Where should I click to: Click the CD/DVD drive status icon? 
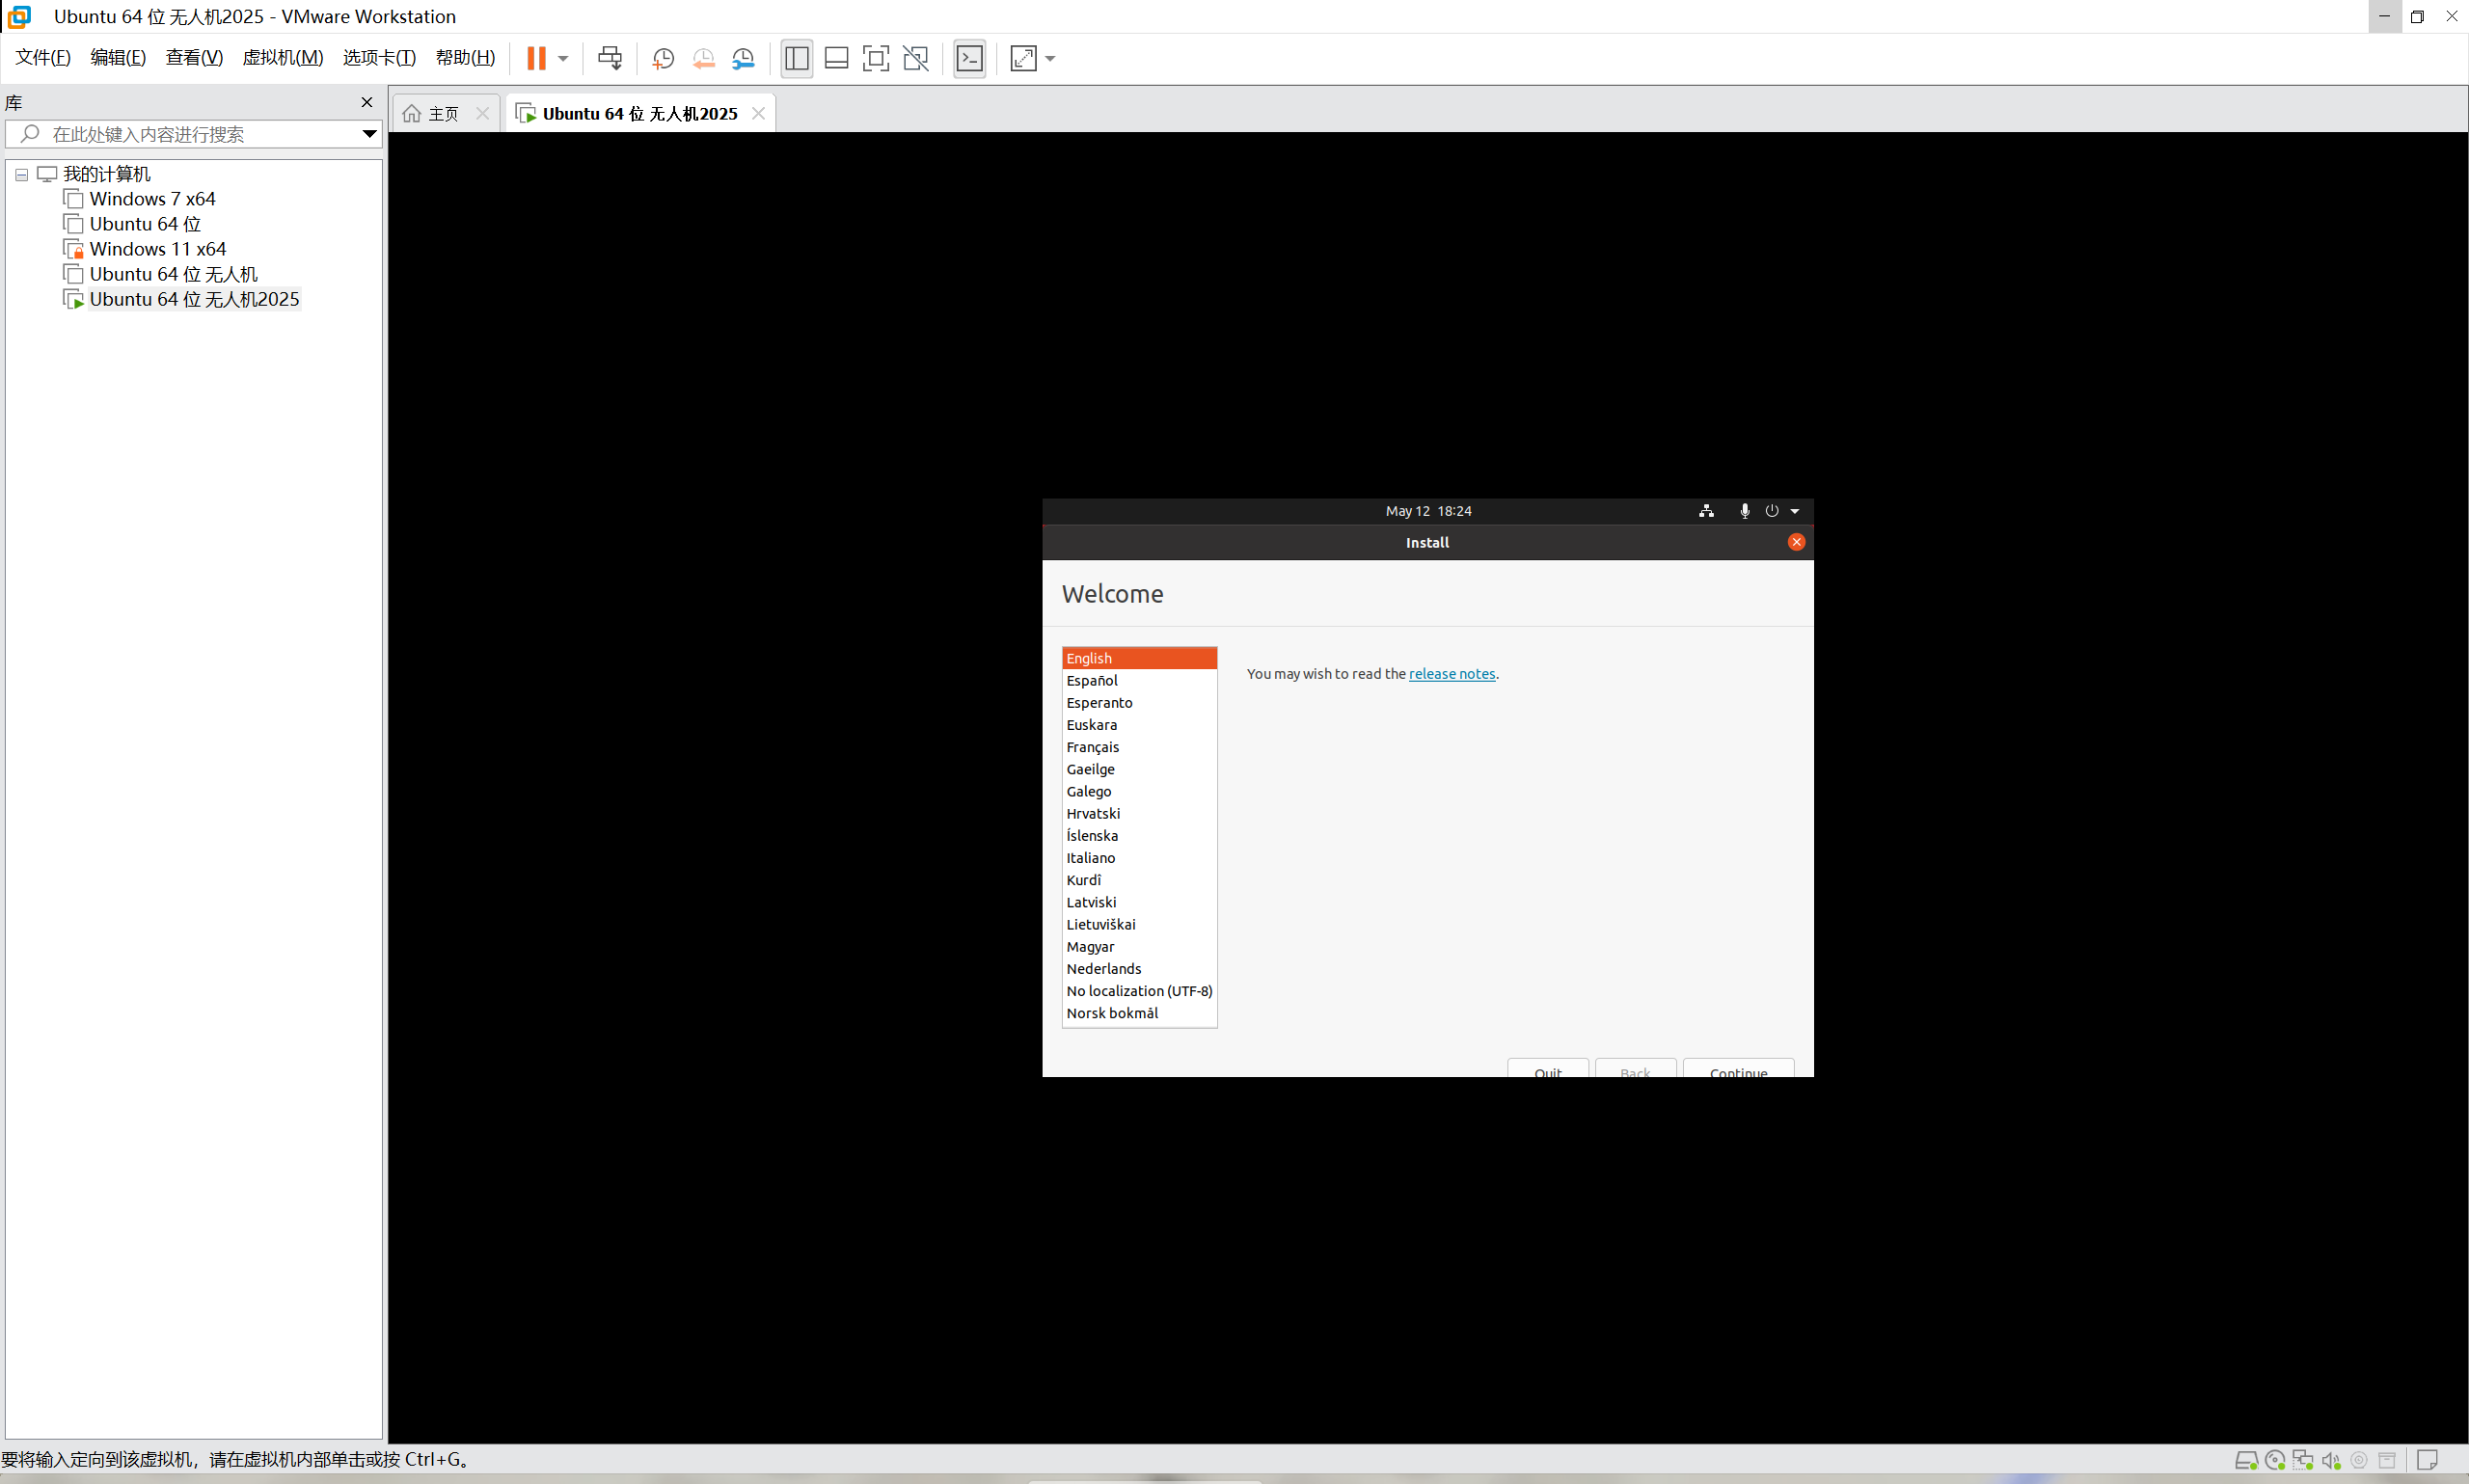click(2275, 1460)
